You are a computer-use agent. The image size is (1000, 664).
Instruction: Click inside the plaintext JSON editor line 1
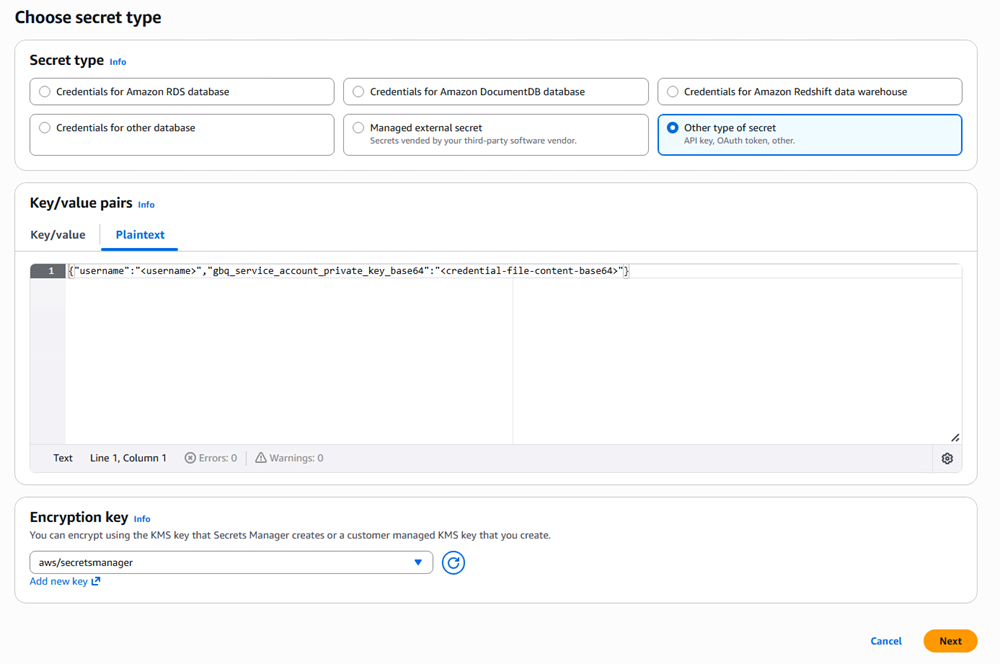350,271
